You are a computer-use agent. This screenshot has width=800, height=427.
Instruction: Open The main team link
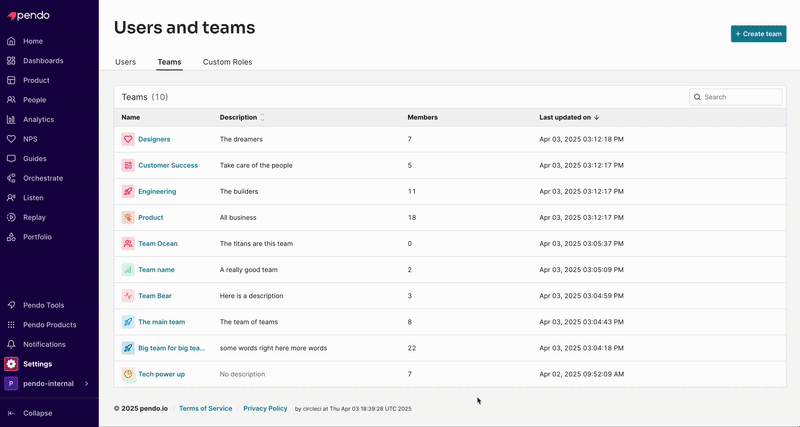162,322
